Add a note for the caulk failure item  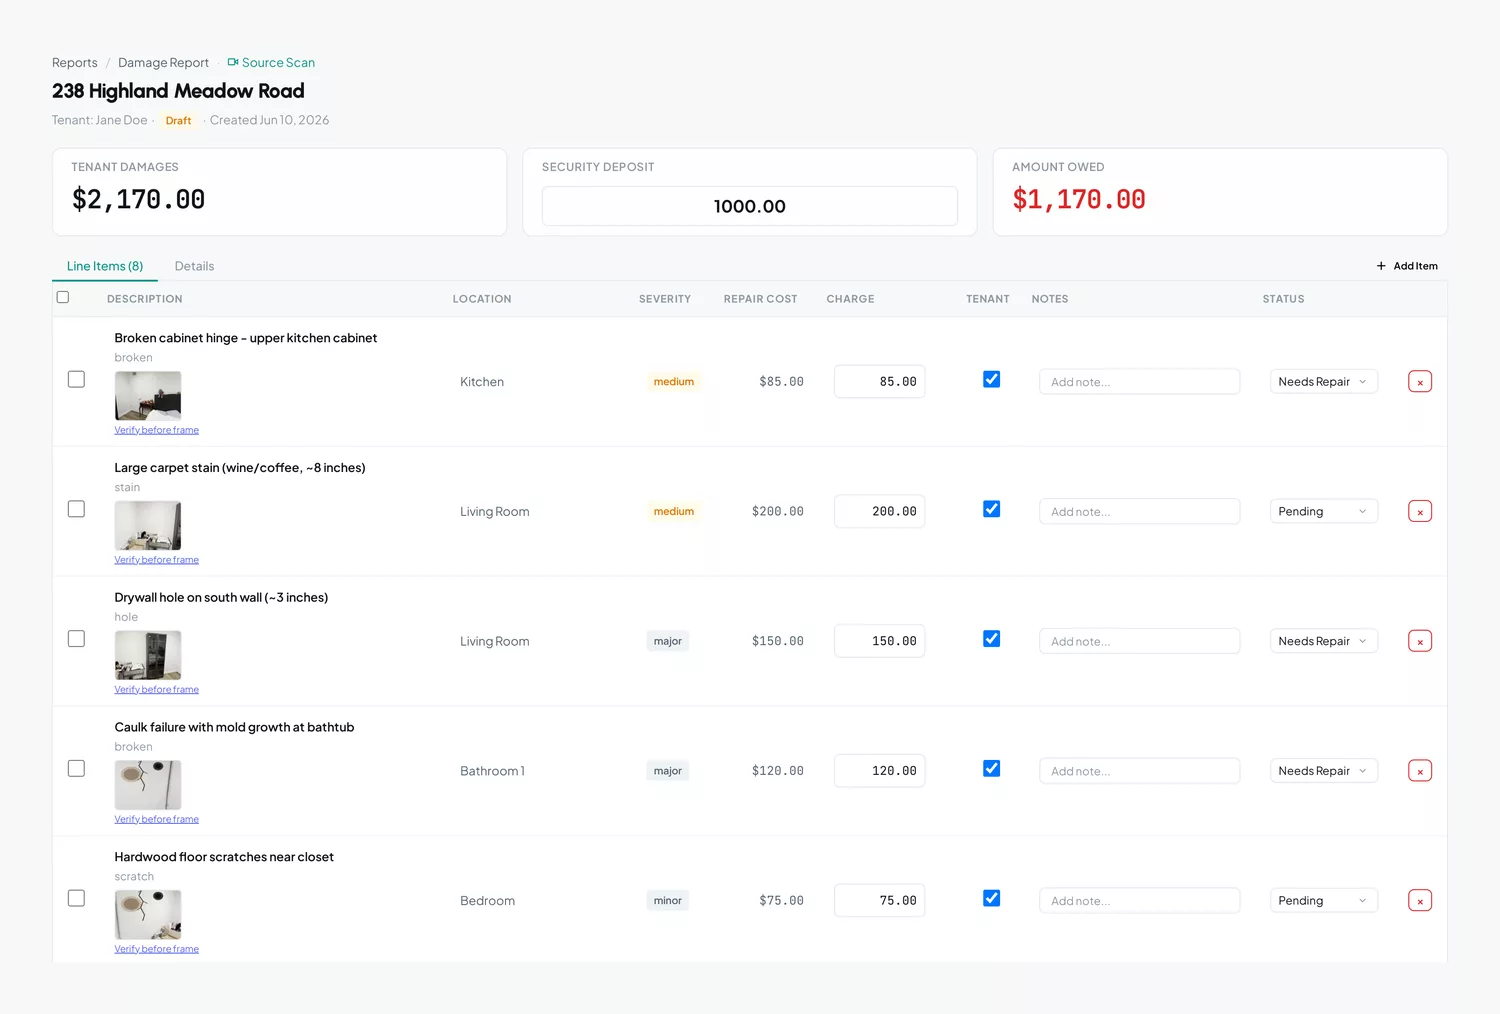tap(1139, 771)
